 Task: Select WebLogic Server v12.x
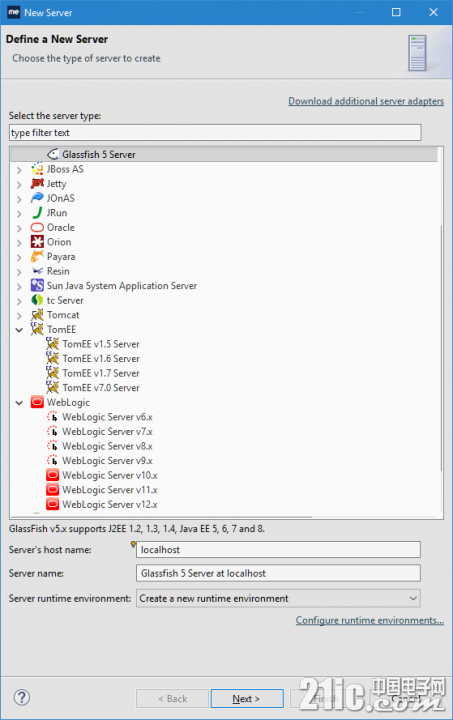click(110, 505)
